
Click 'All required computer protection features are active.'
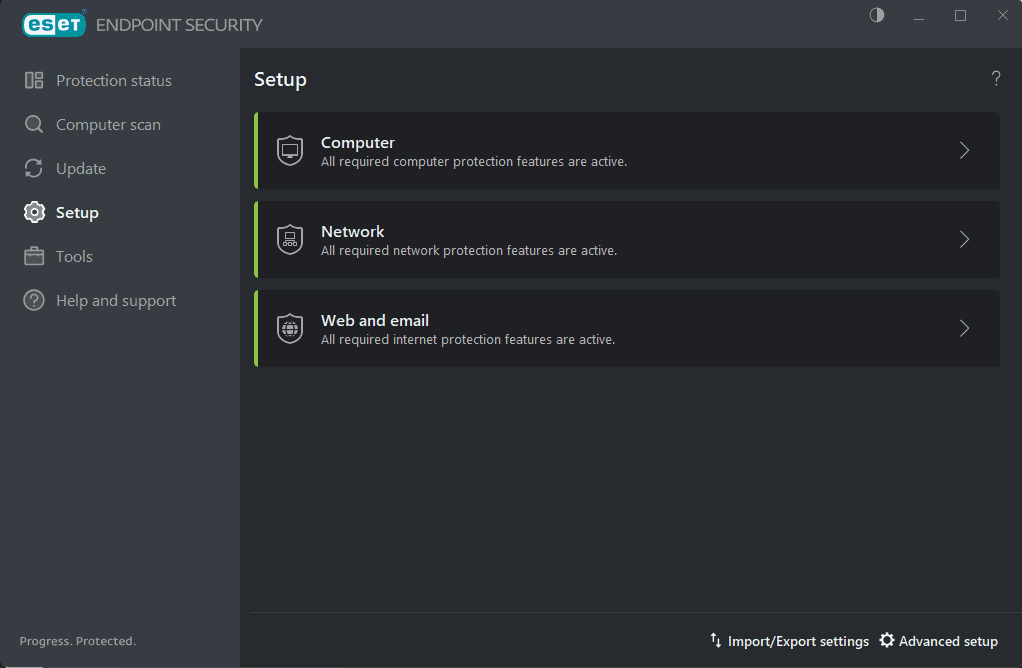point(474,162)
